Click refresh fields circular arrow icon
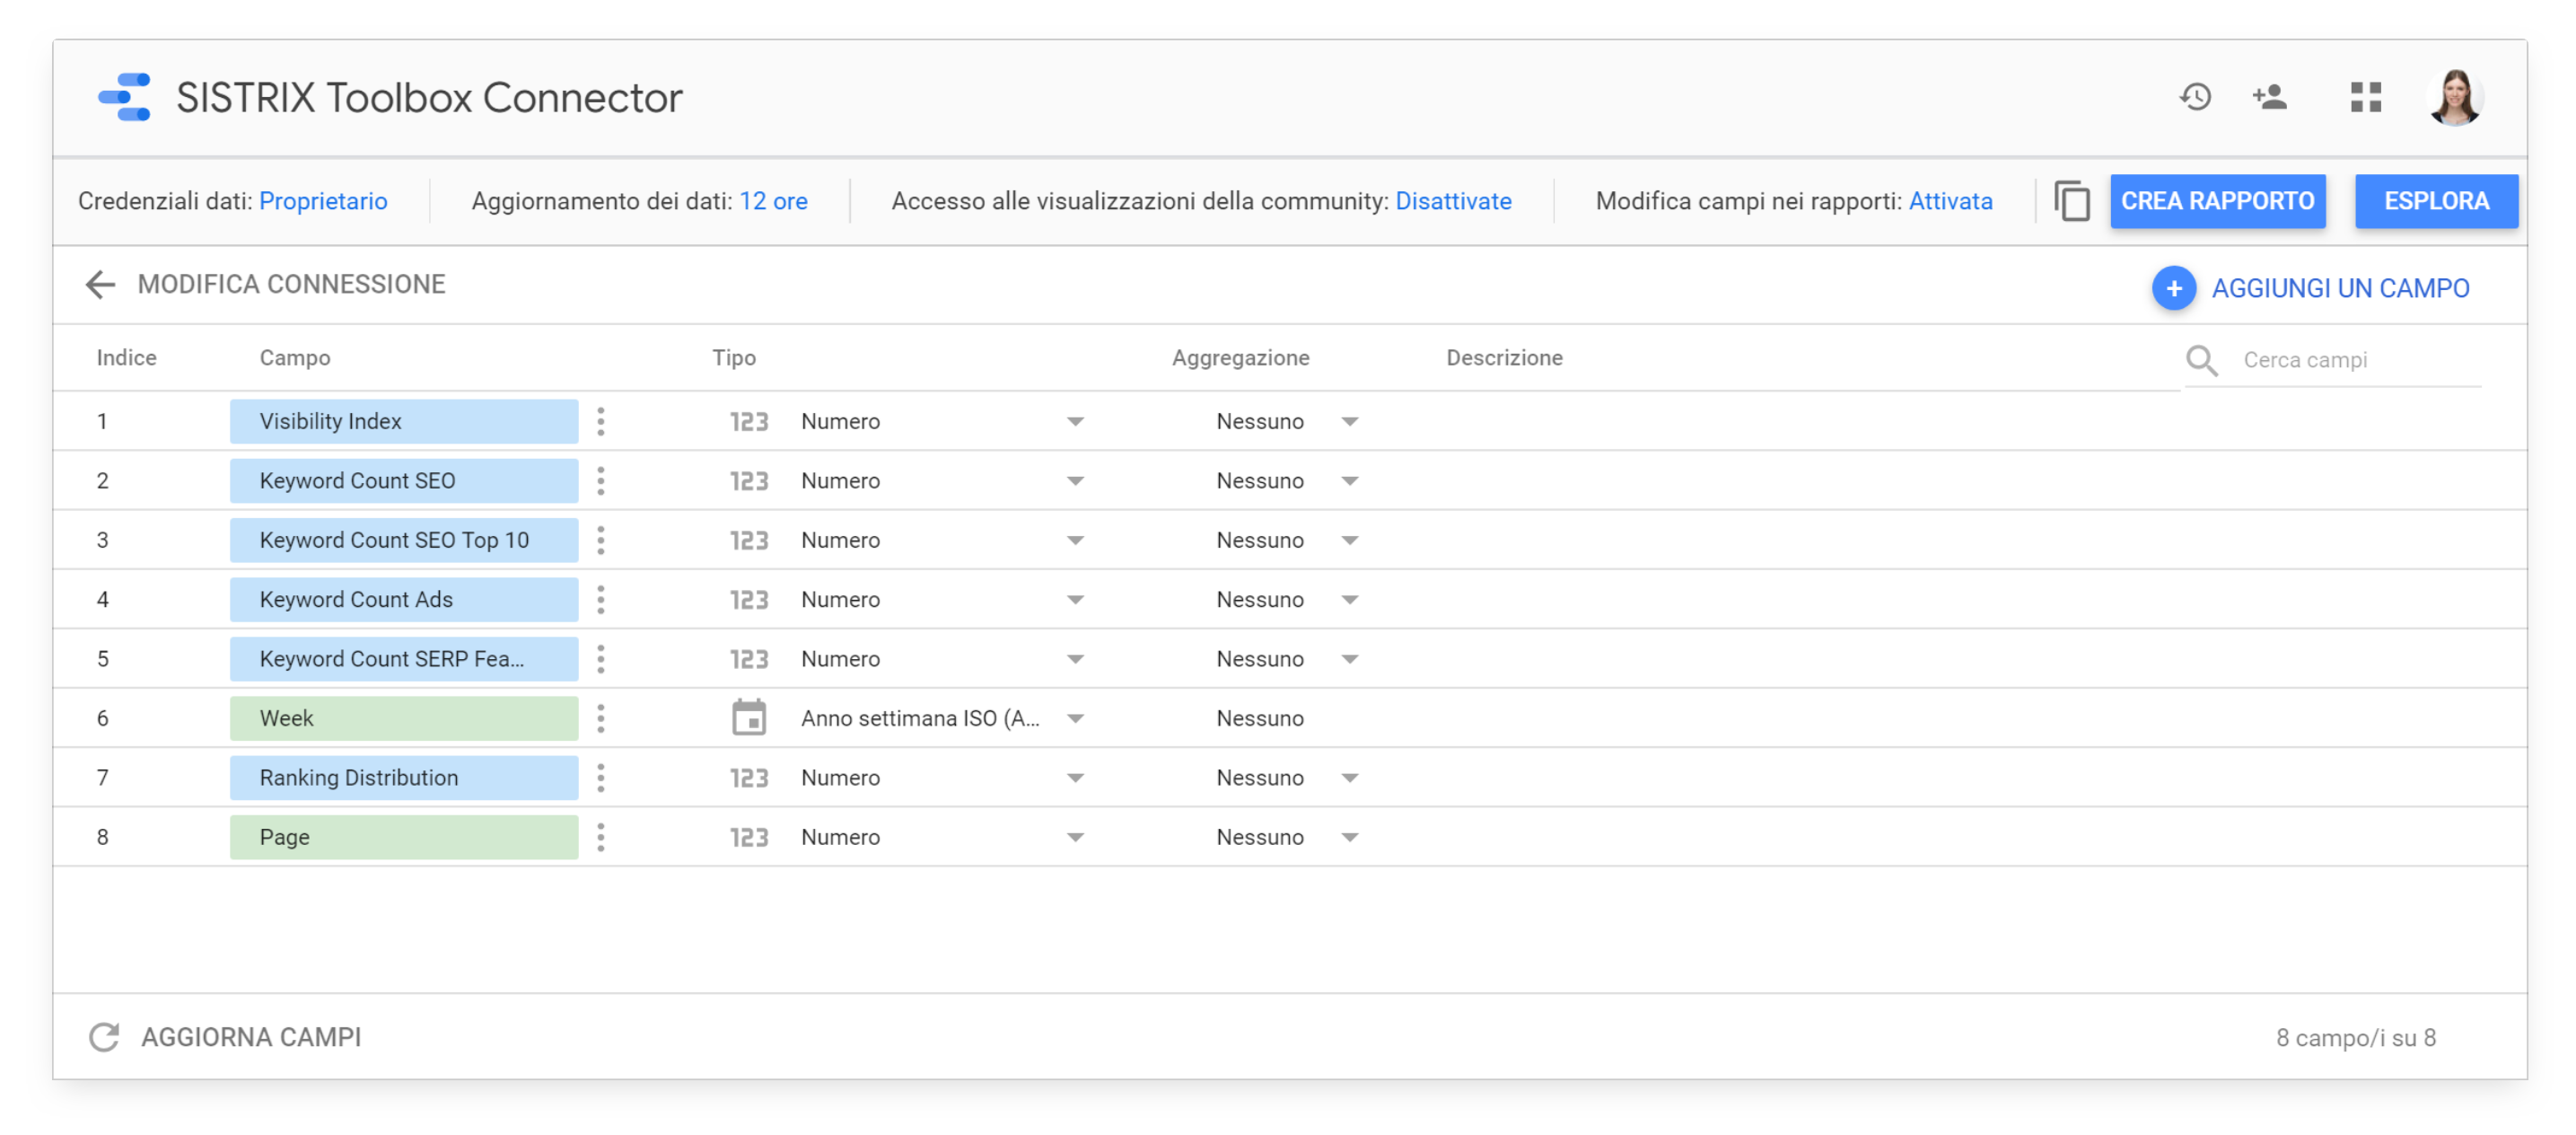2576x1135 pixels. pos(104,1037)
